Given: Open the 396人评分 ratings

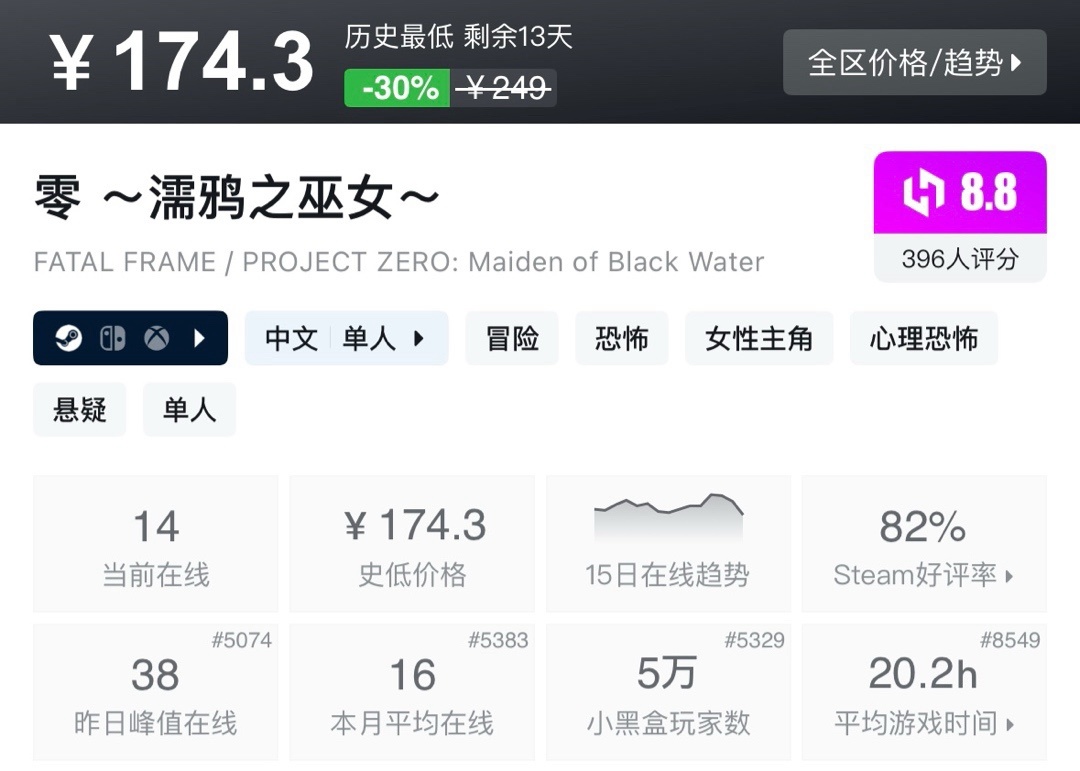Looking at the screenshot, I should pyautogui.click(x=960, y=259).
